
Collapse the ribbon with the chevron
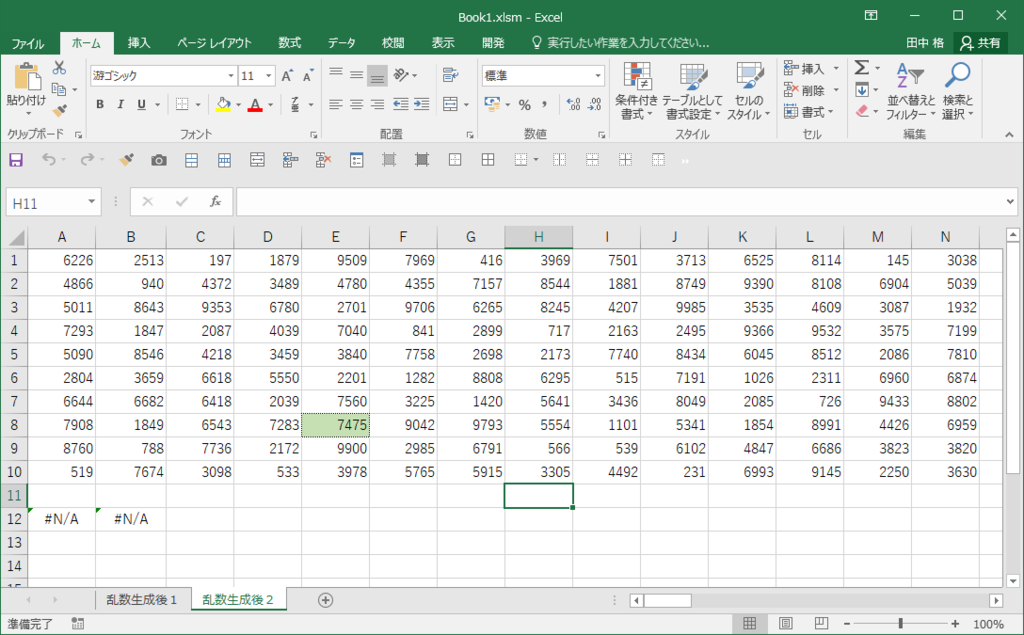click(1010, 135)
